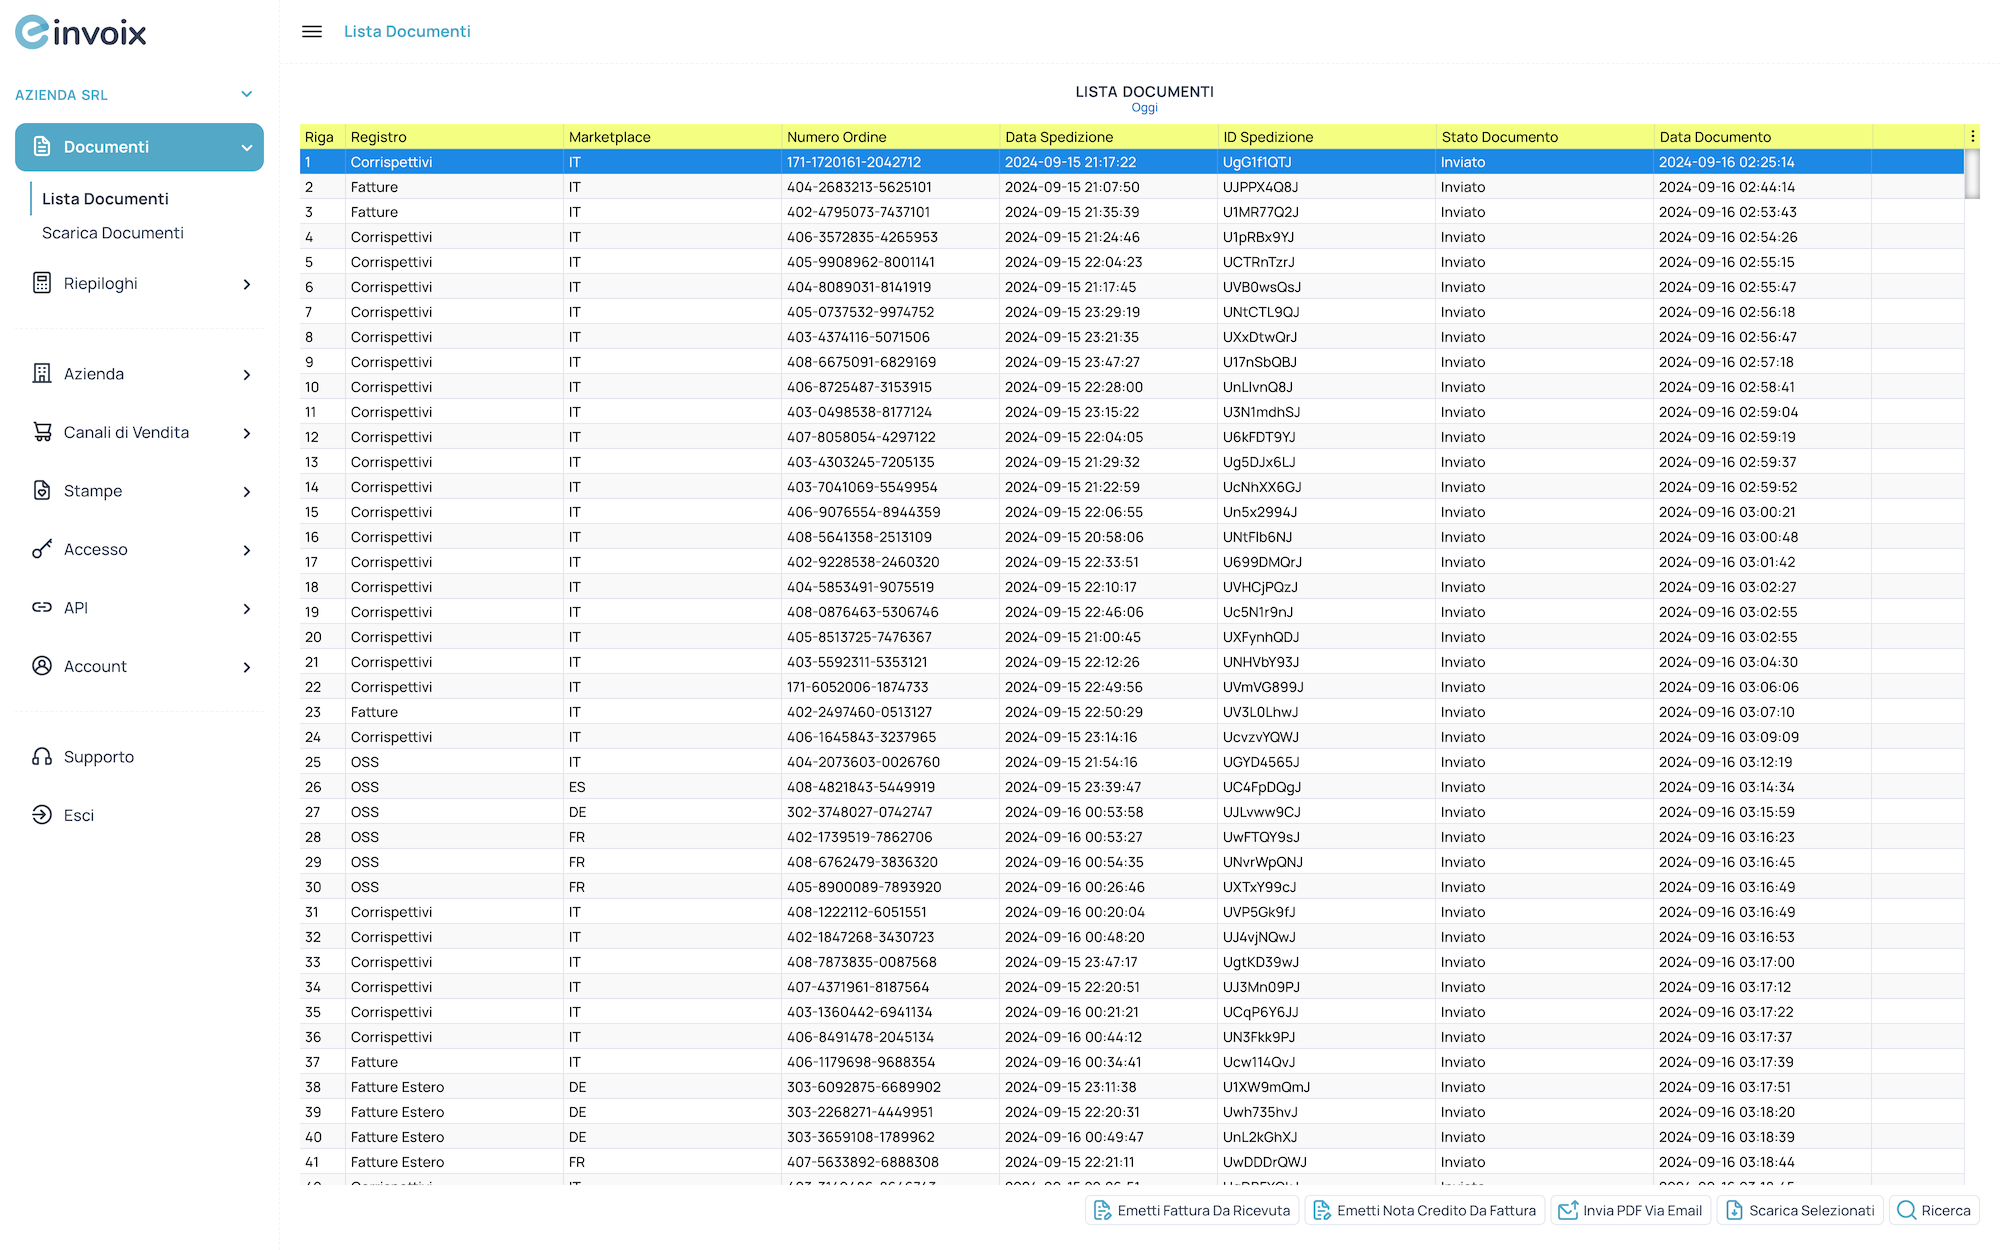
Task: Select the Stampe printer icon
Action: [x=40, y=490]
